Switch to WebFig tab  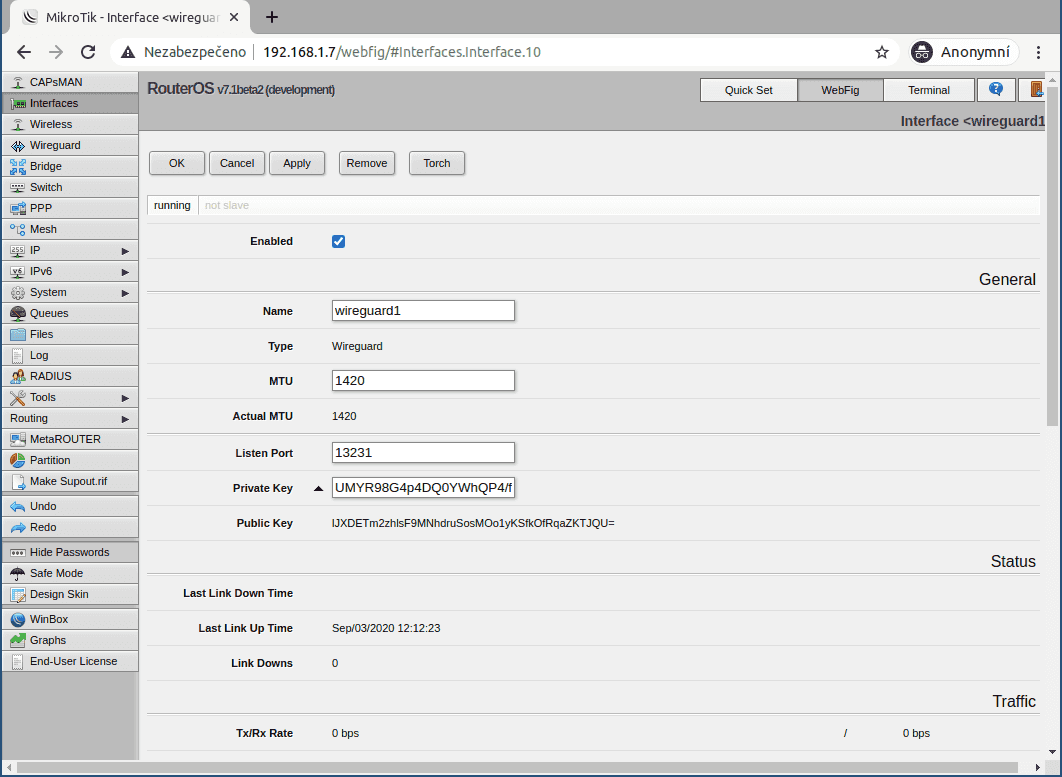841,89
